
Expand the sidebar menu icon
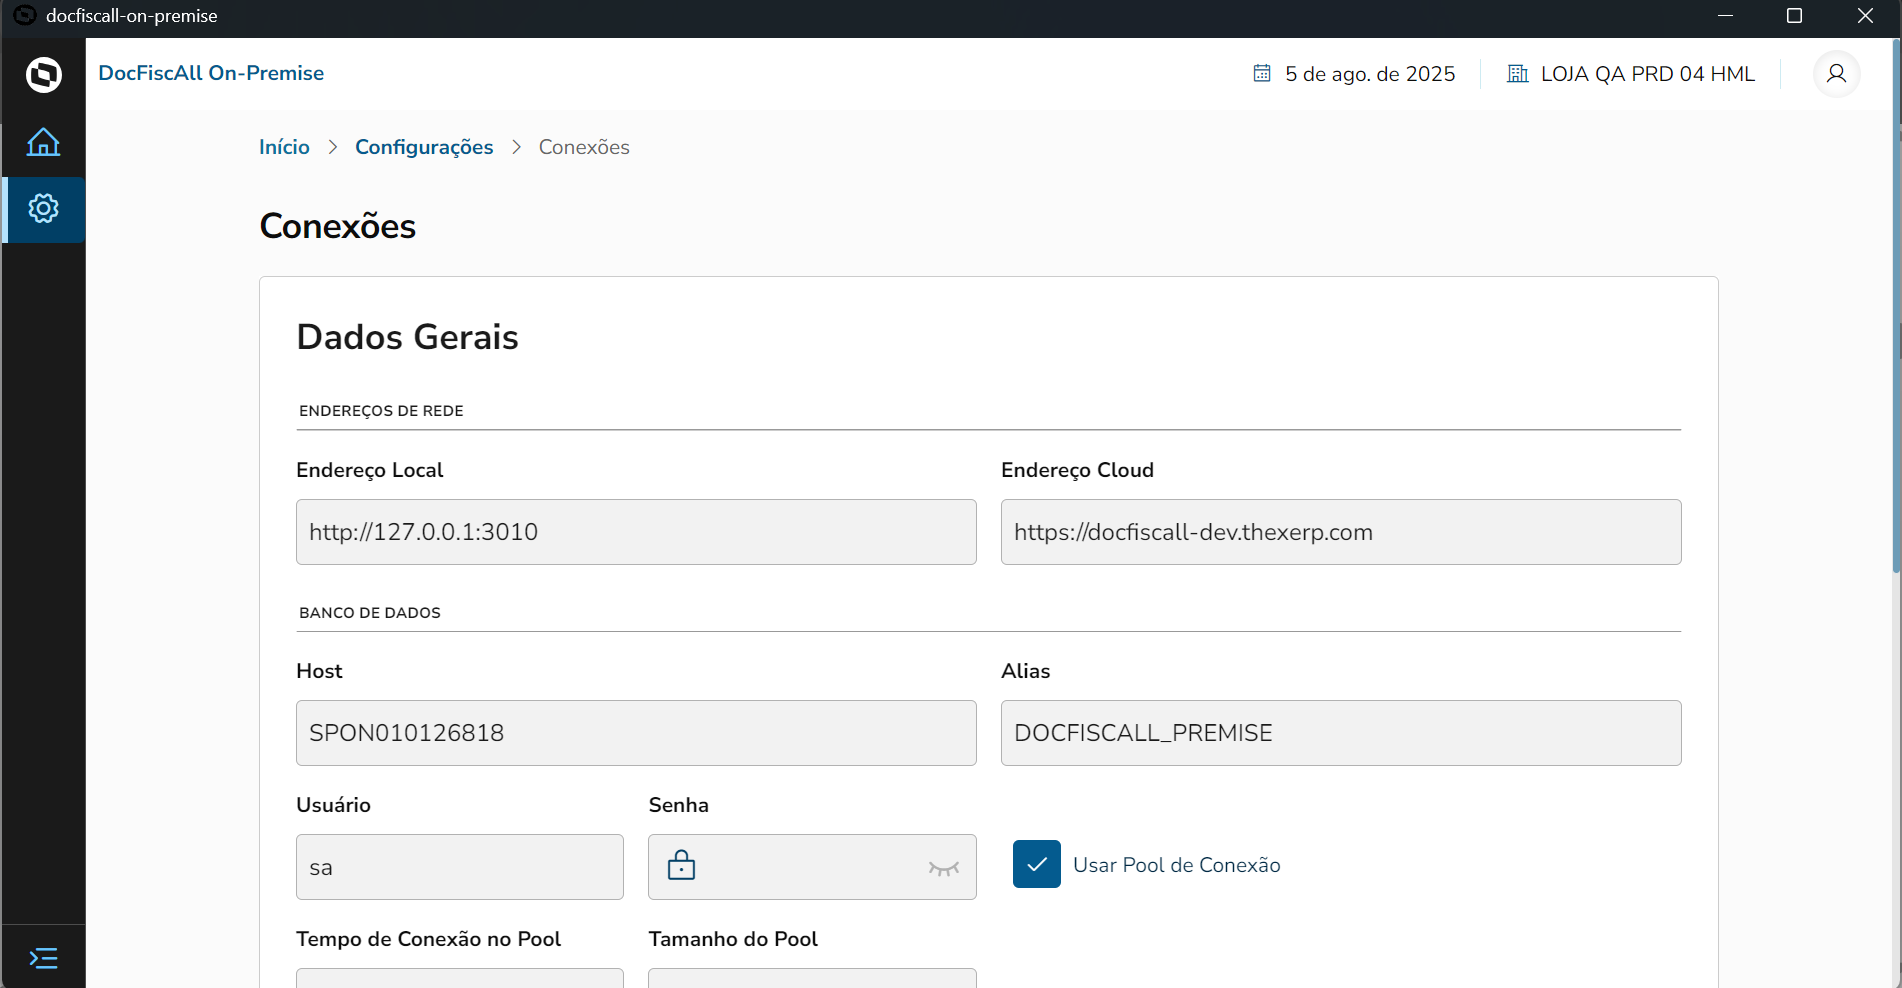43,958
